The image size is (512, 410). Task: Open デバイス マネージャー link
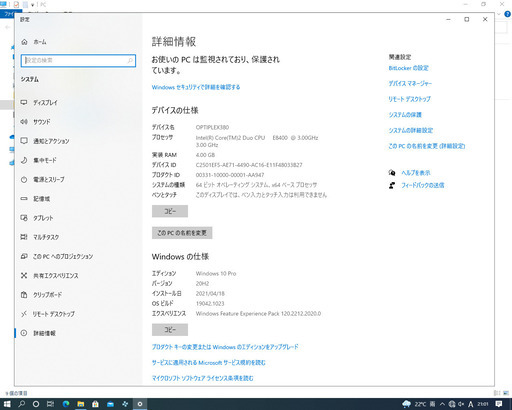(x=410, y=84)
